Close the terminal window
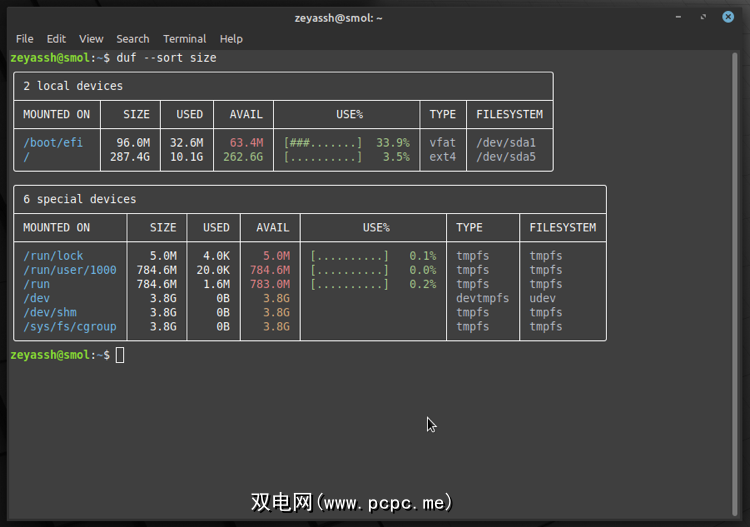 point(727,17)
